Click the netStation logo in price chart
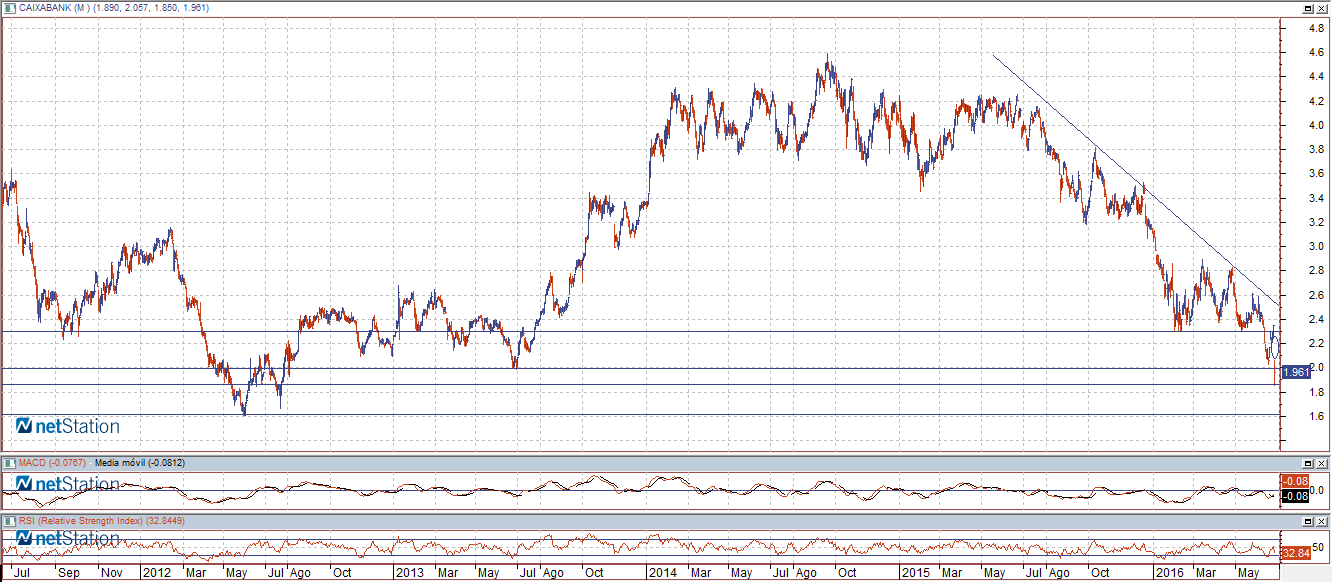The width and height of the screenshot is (1332, 582). 68,427
